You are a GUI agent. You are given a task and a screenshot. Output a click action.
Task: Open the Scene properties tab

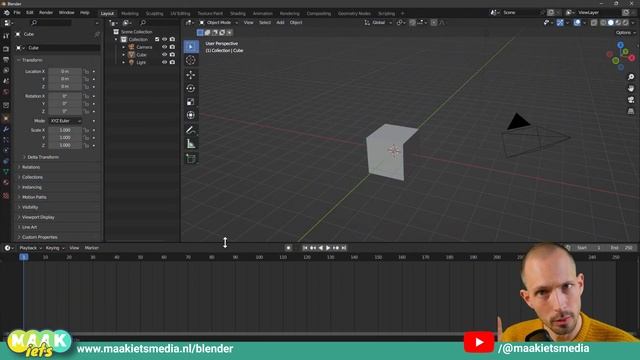click(6, 81)
